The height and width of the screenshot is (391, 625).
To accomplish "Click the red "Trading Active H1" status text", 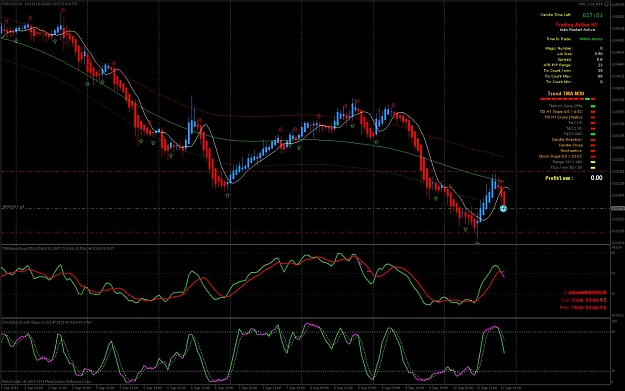I will [576, 25].
